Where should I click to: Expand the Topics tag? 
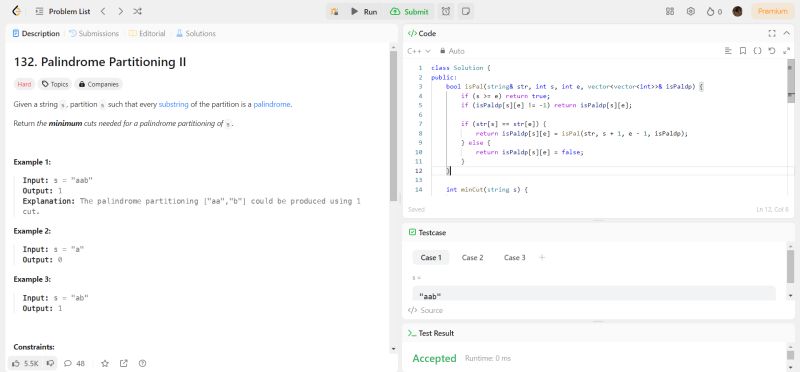[55, 84]
